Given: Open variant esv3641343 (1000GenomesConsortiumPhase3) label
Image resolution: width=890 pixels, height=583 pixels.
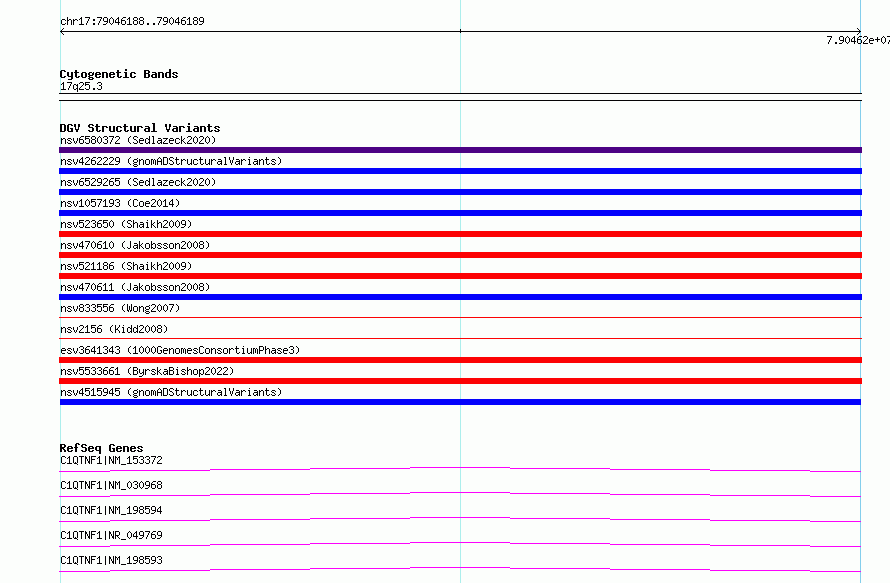Looking at the screenshot, I should pyautogui.click(x=180, y=350).
